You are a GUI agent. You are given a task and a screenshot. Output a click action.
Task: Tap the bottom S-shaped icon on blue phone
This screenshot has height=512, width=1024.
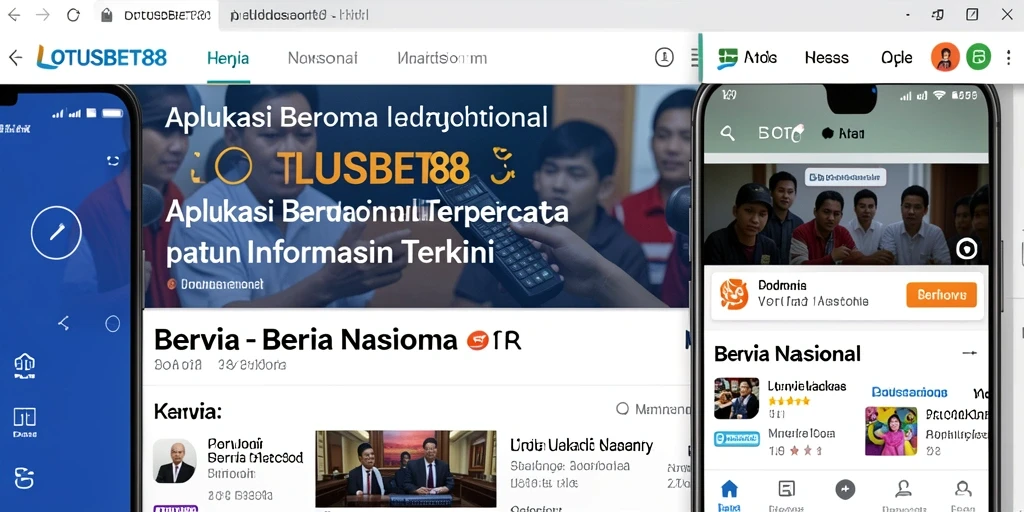24,478
